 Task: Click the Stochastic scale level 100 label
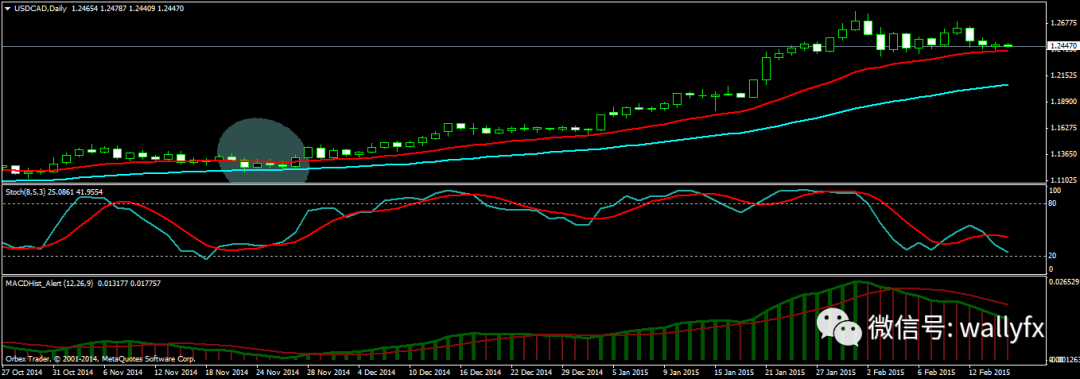click(1055, 190)
